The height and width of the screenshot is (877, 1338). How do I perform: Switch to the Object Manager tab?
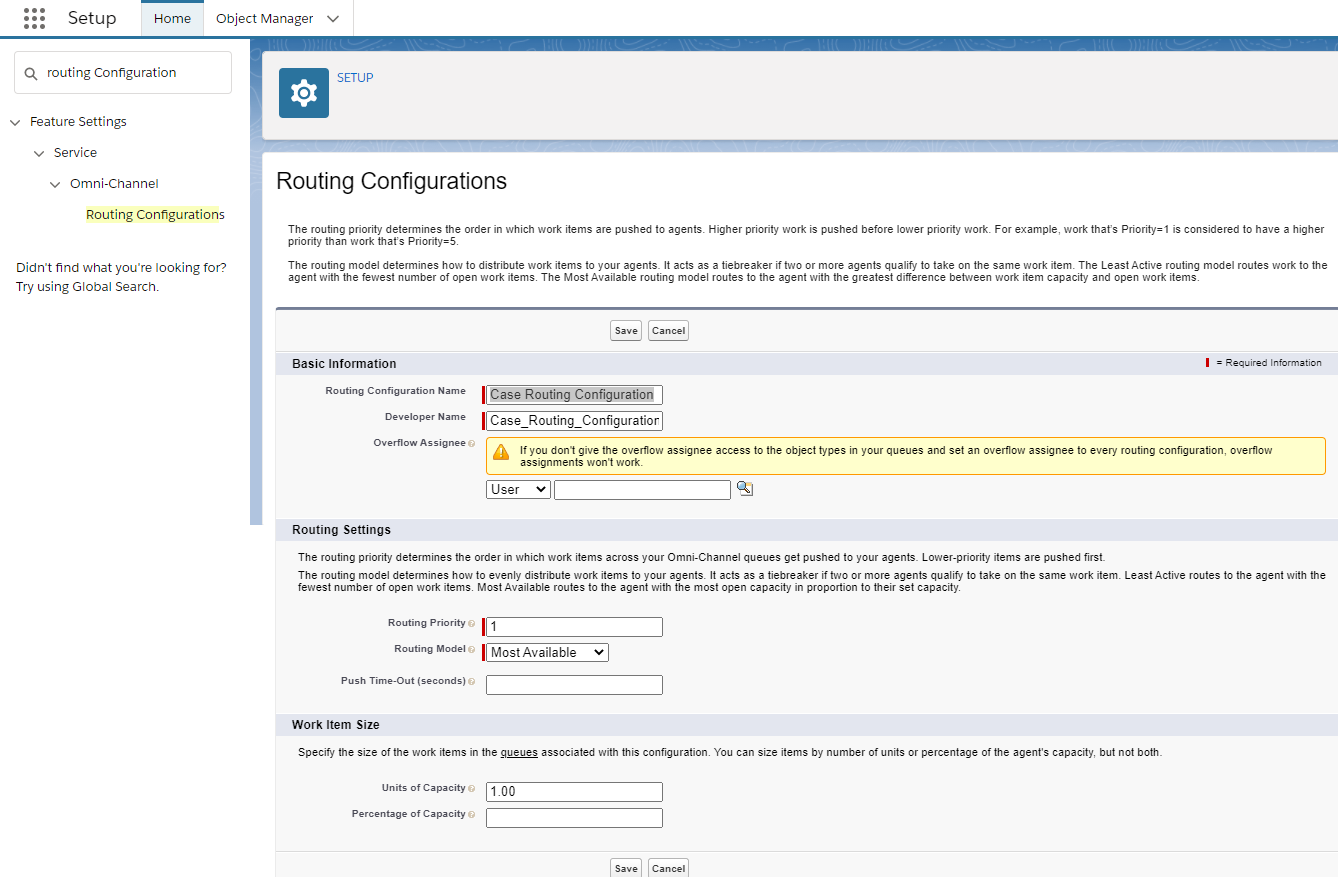[263, 18]
